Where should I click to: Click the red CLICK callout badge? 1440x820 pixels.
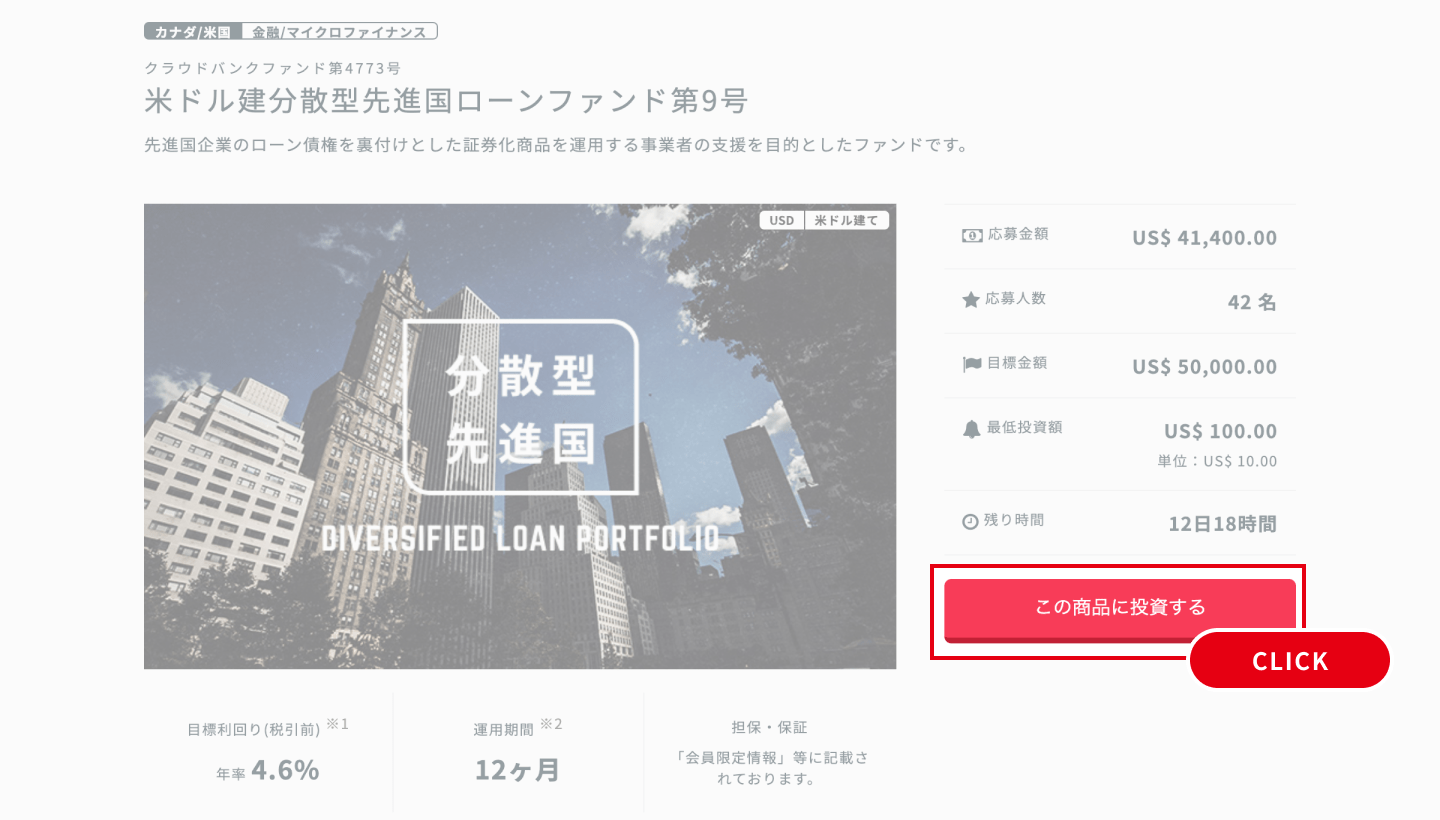pos(1290,660)
